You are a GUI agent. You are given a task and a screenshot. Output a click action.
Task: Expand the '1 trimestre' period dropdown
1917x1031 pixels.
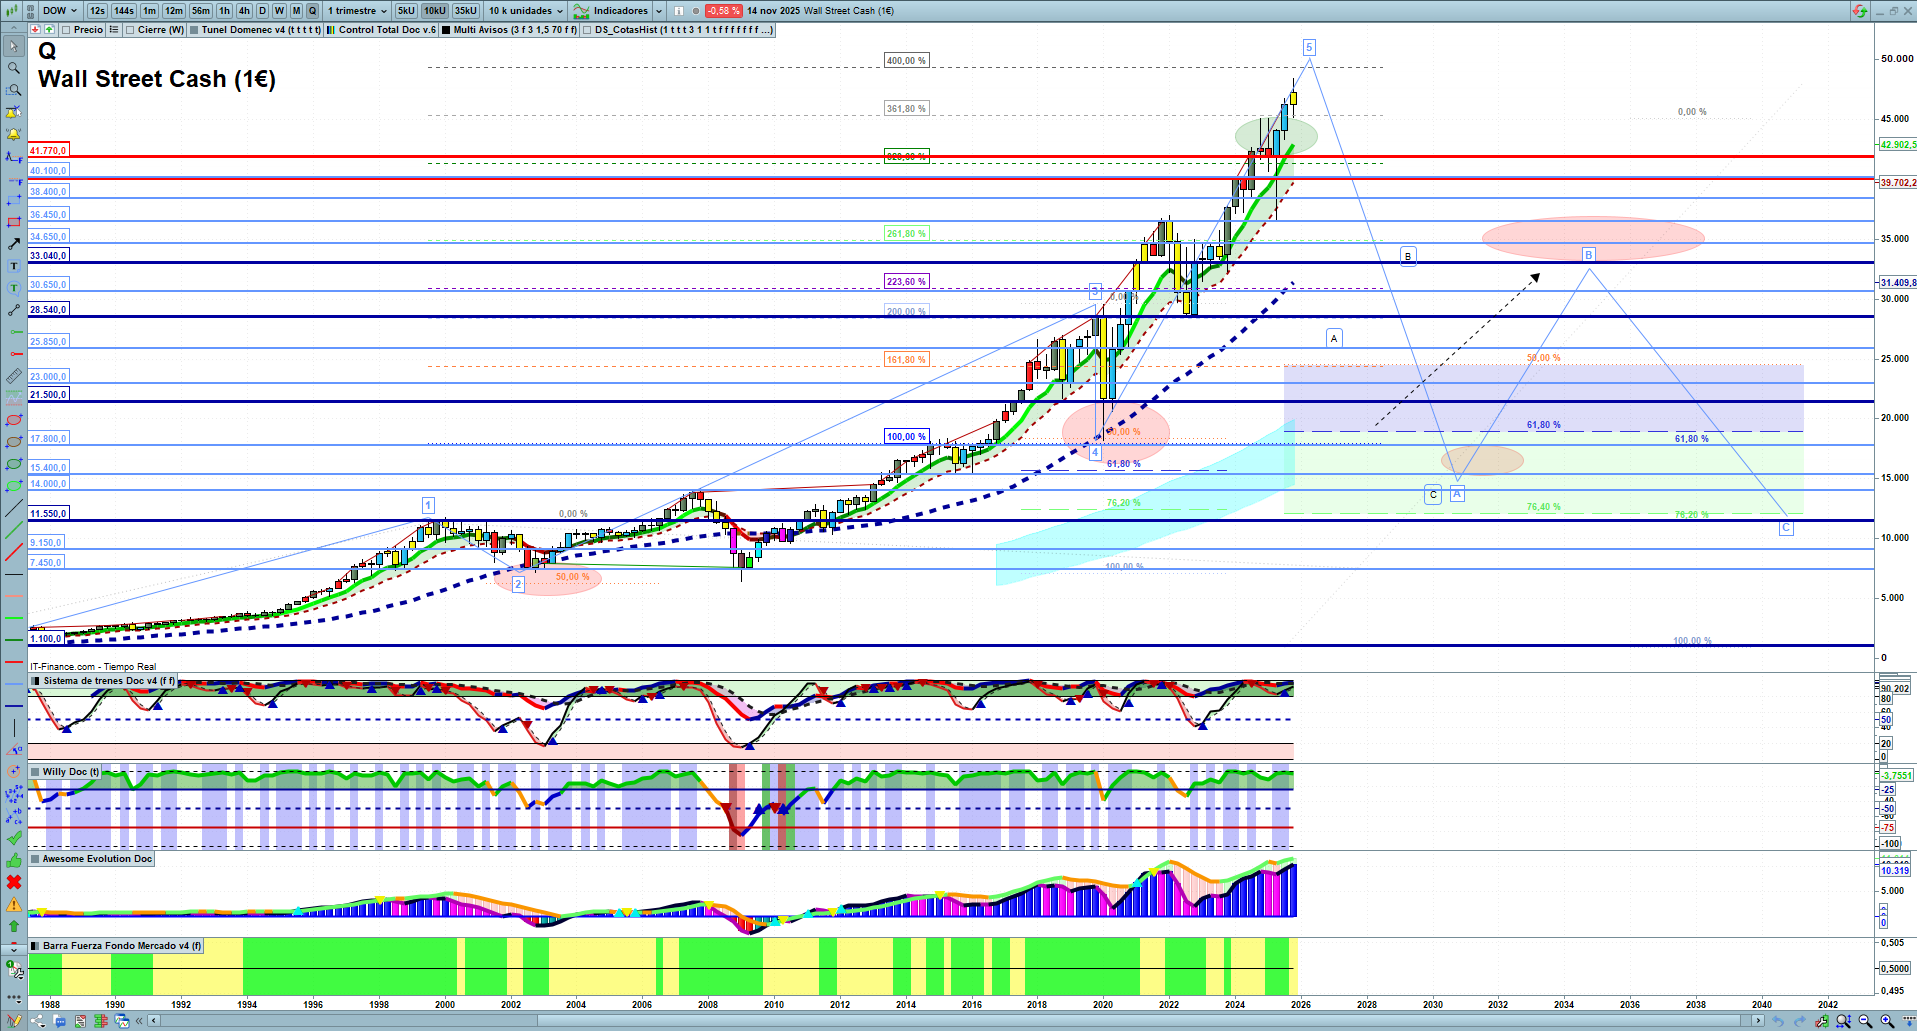click(x=357, y=11)
